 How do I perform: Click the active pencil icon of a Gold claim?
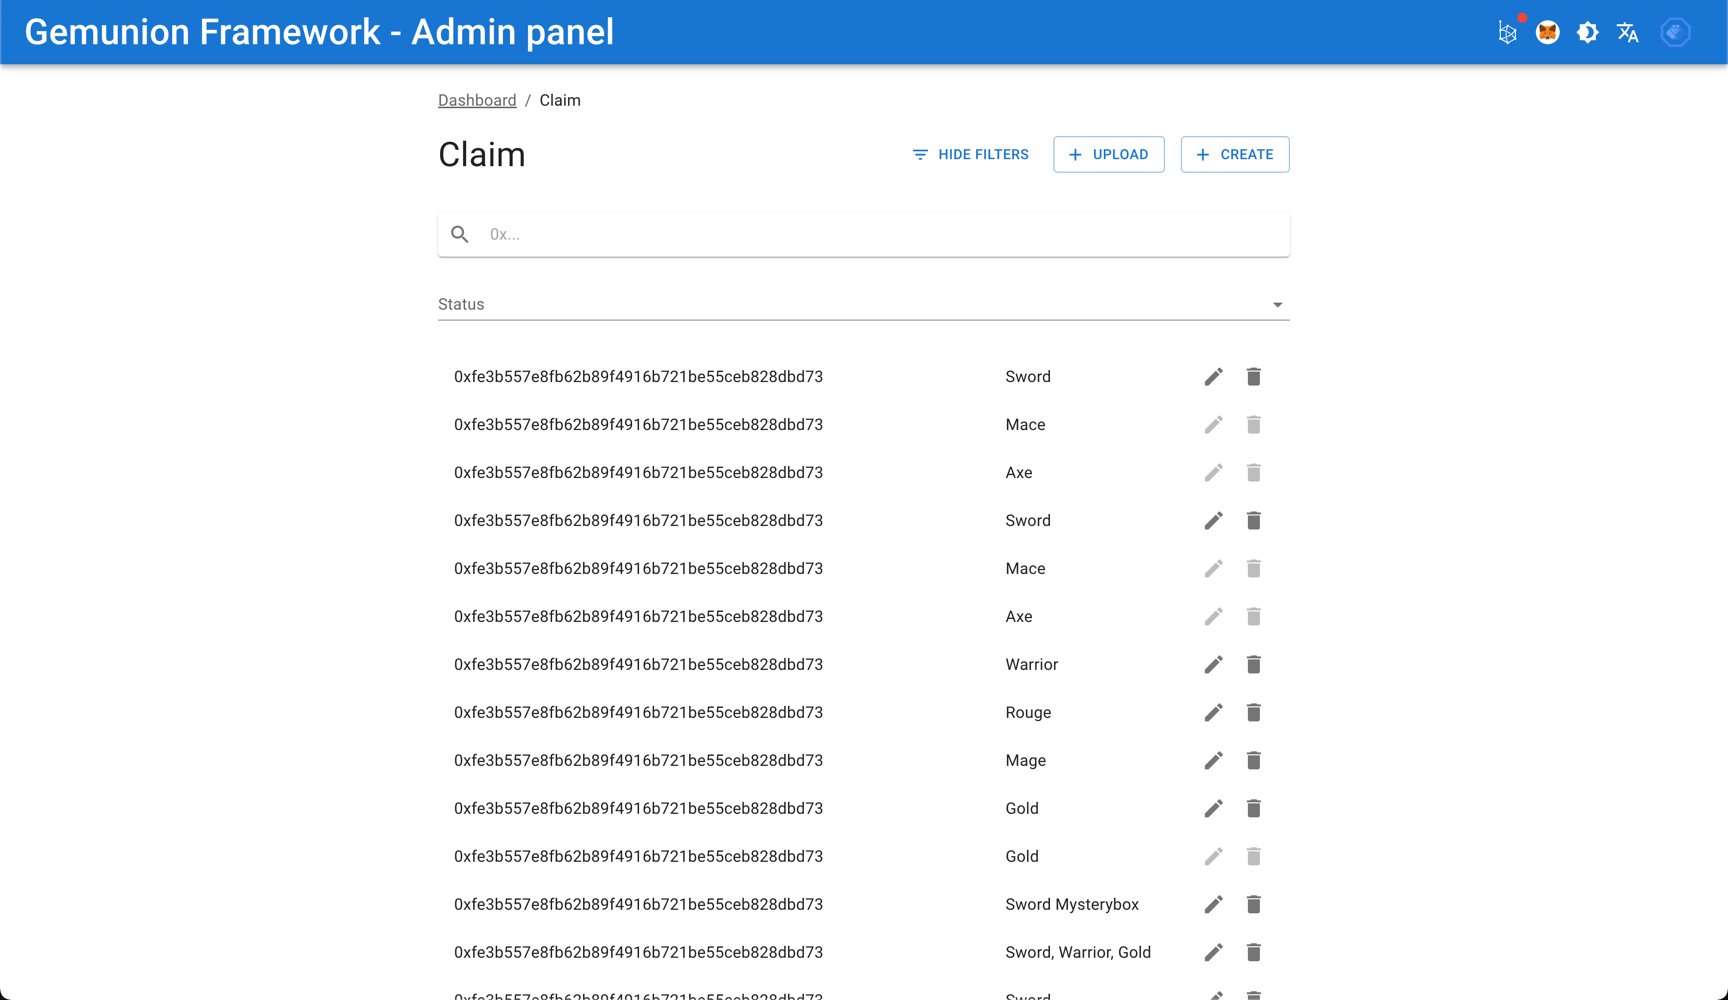1213,809
